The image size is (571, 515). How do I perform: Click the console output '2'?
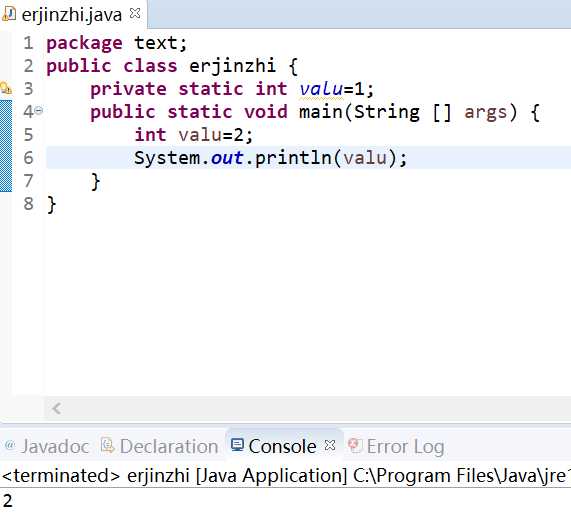[7, 500]
